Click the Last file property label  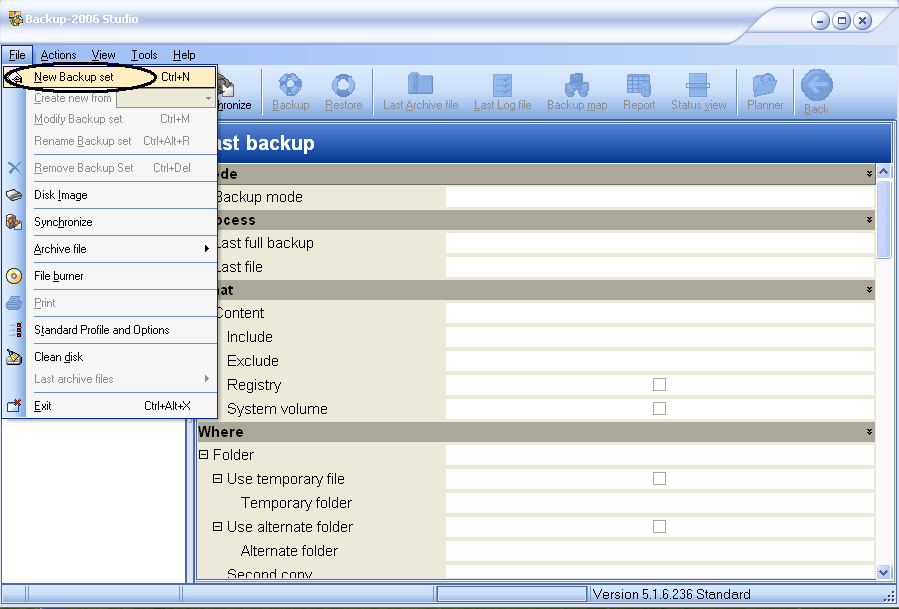[x=240, y=267]
